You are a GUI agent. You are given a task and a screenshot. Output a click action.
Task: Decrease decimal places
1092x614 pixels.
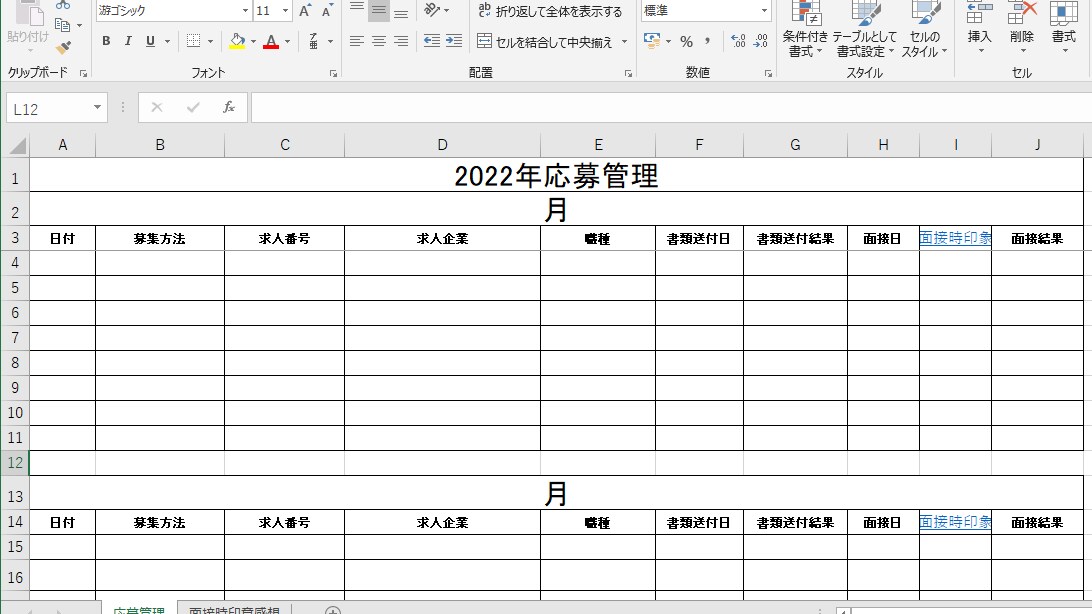click(x=760, y=41)
